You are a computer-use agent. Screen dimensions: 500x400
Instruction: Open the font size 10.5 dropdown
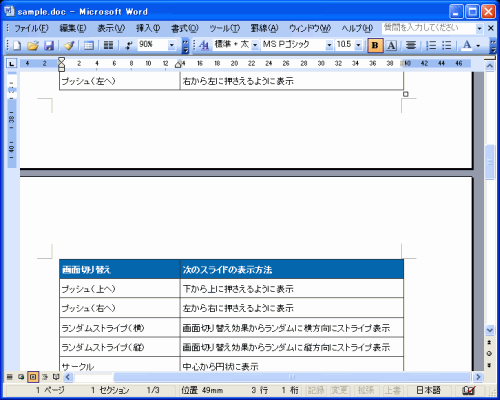pyautogui.click(x=358, y=45)
